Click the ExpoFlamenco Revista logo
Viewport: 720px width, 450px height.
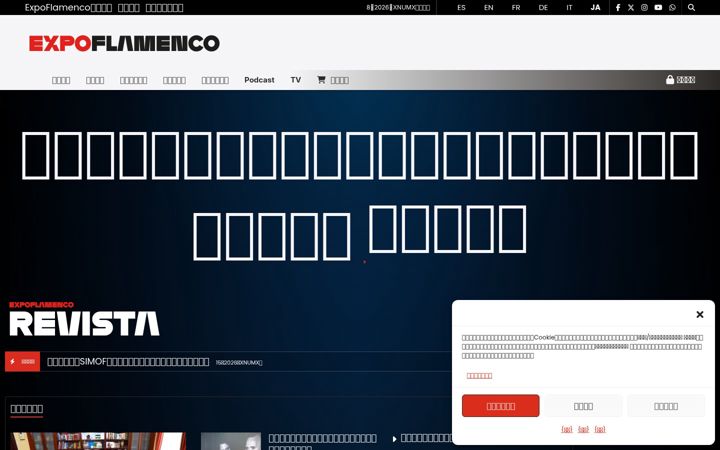[x=84, y=319]
